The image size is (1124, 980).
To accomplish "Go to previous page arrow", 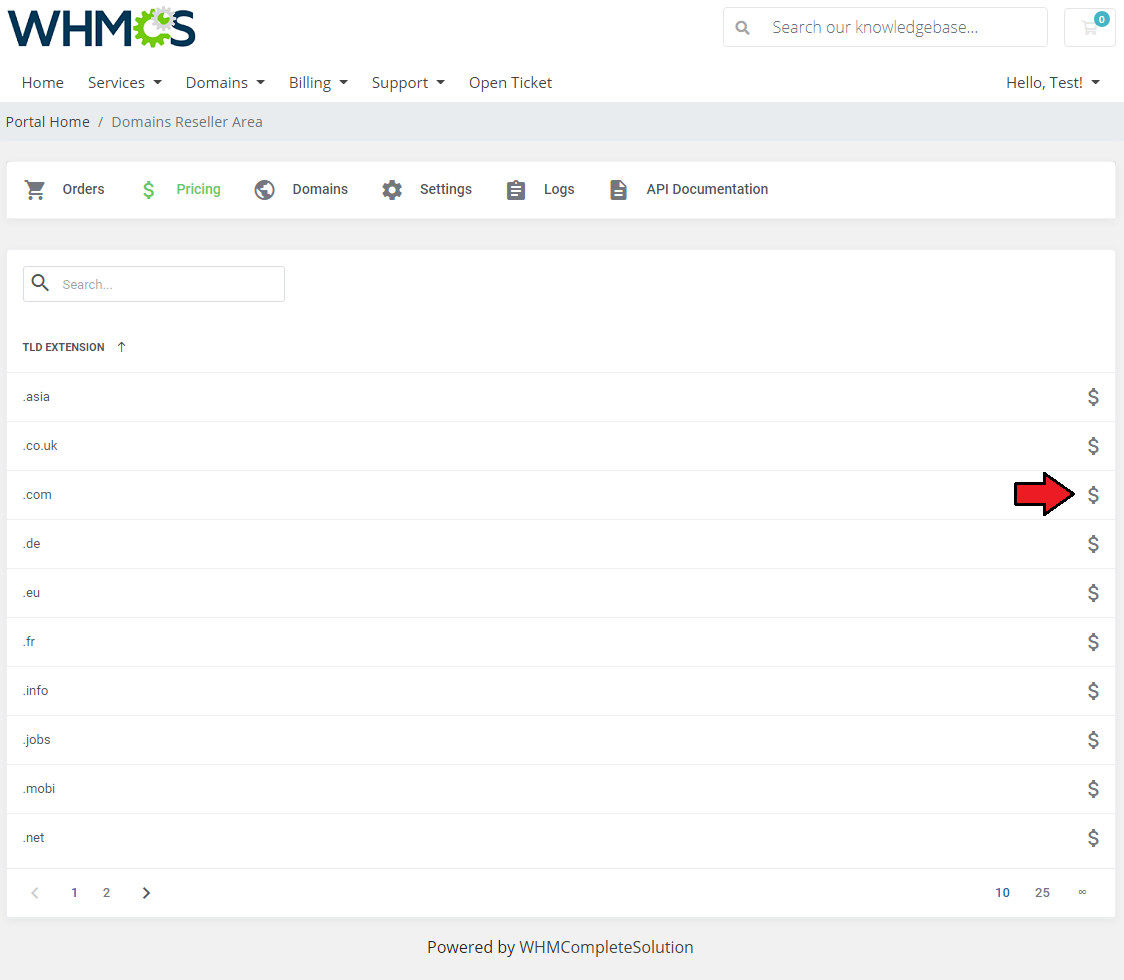I will pyautogui.click(x=34, y=893).
